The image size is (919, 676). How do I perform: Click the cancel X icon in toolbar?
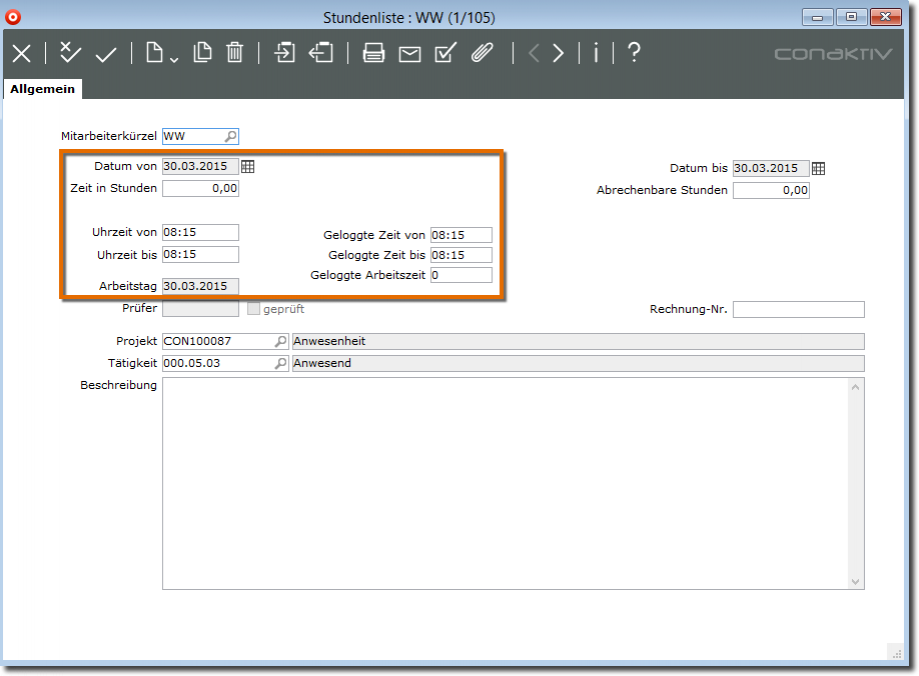click(21, 54)
